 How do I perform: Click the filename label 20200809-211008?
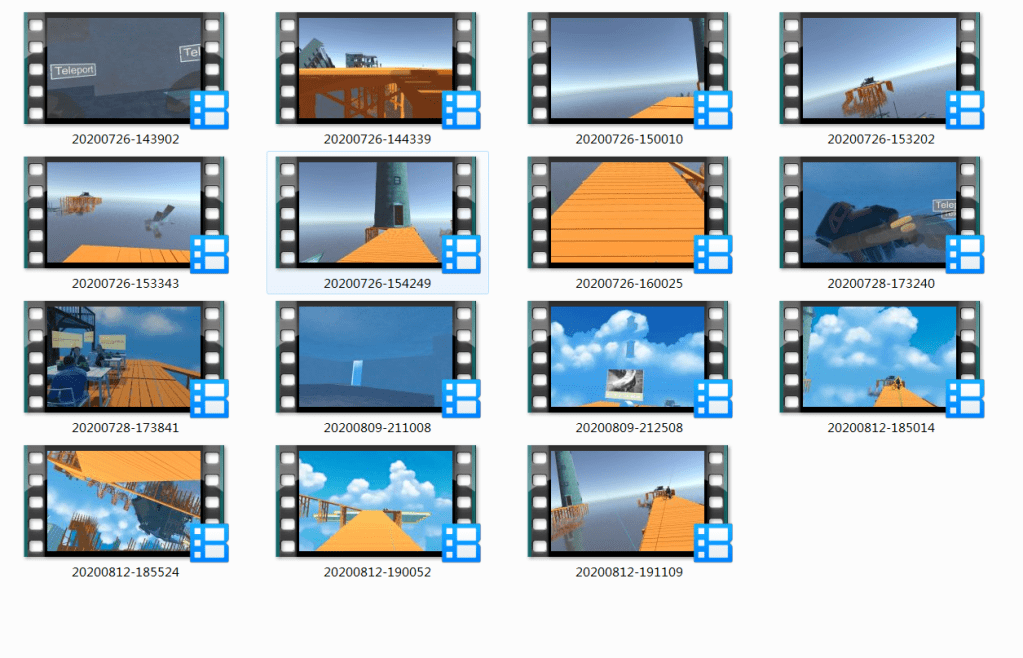(377, 428)
